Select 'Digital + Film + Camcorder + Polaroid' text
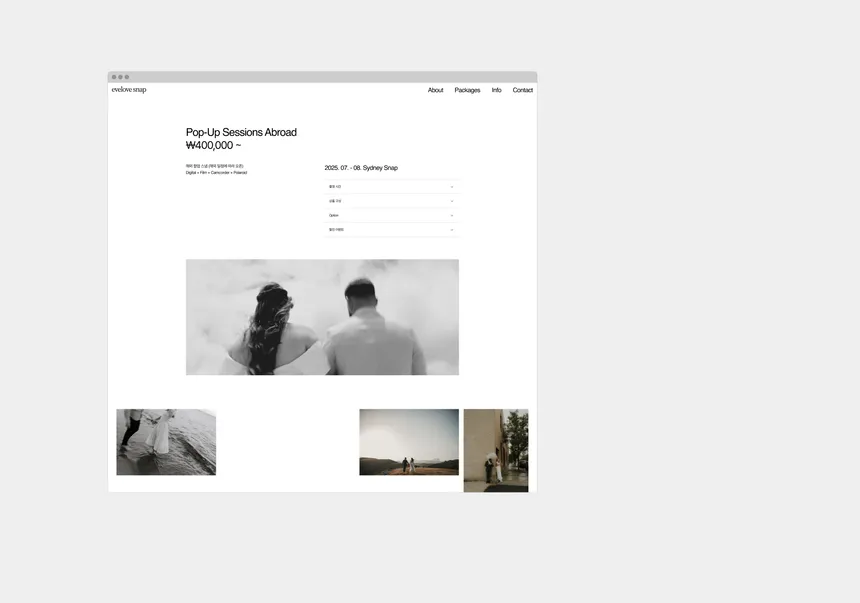 click(x=216, y=173)
